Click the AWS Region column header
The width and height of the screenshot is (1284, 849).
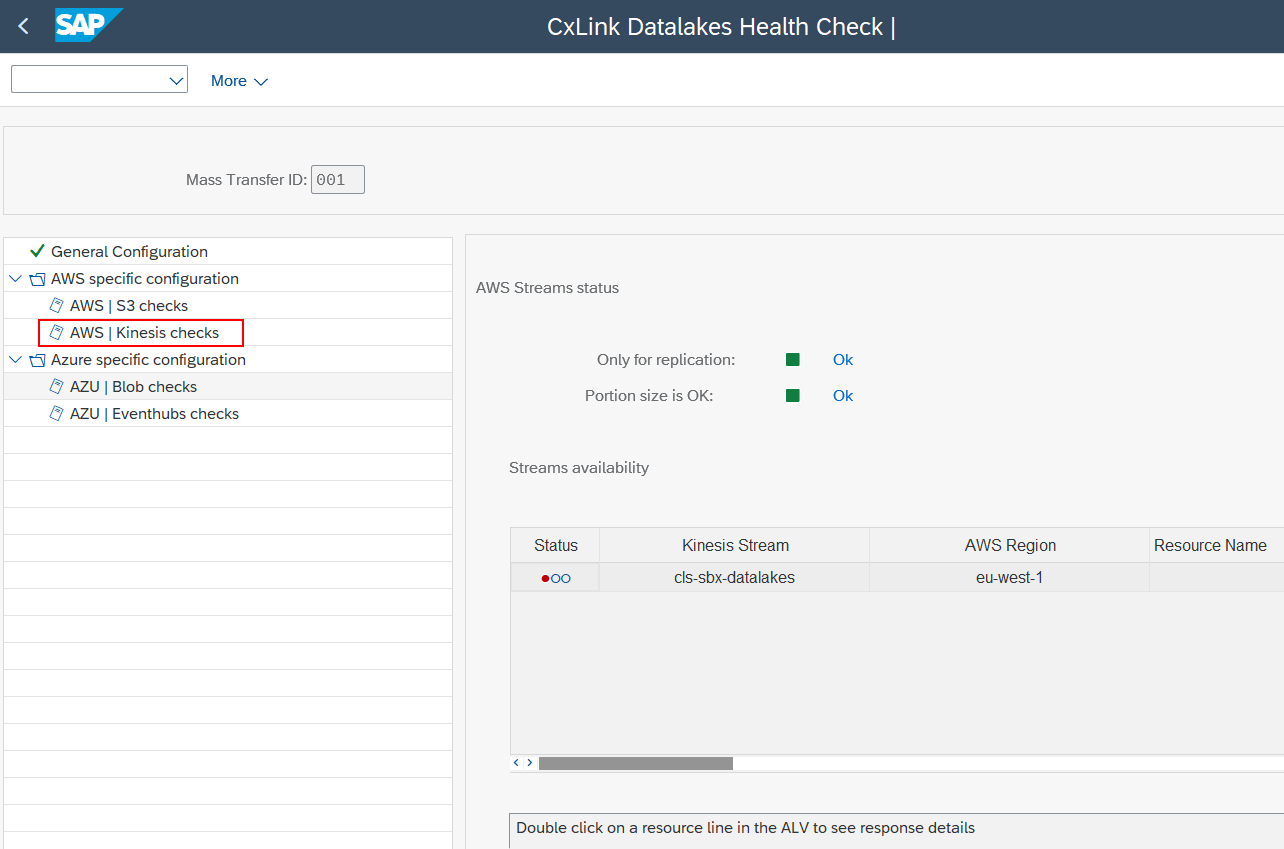point(1010,545)
